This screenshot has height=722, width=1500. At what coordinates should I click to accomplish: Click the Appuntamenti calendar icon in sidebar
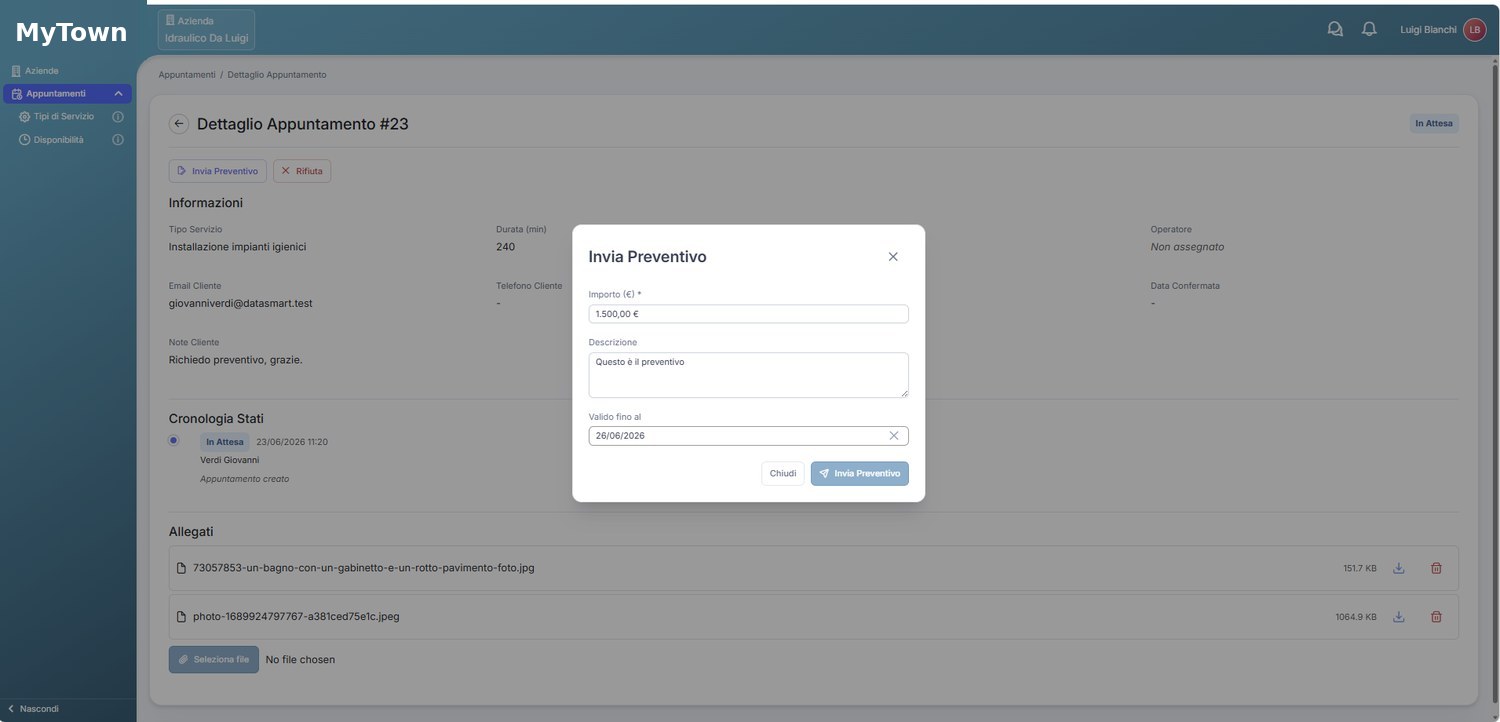(17, 94)
